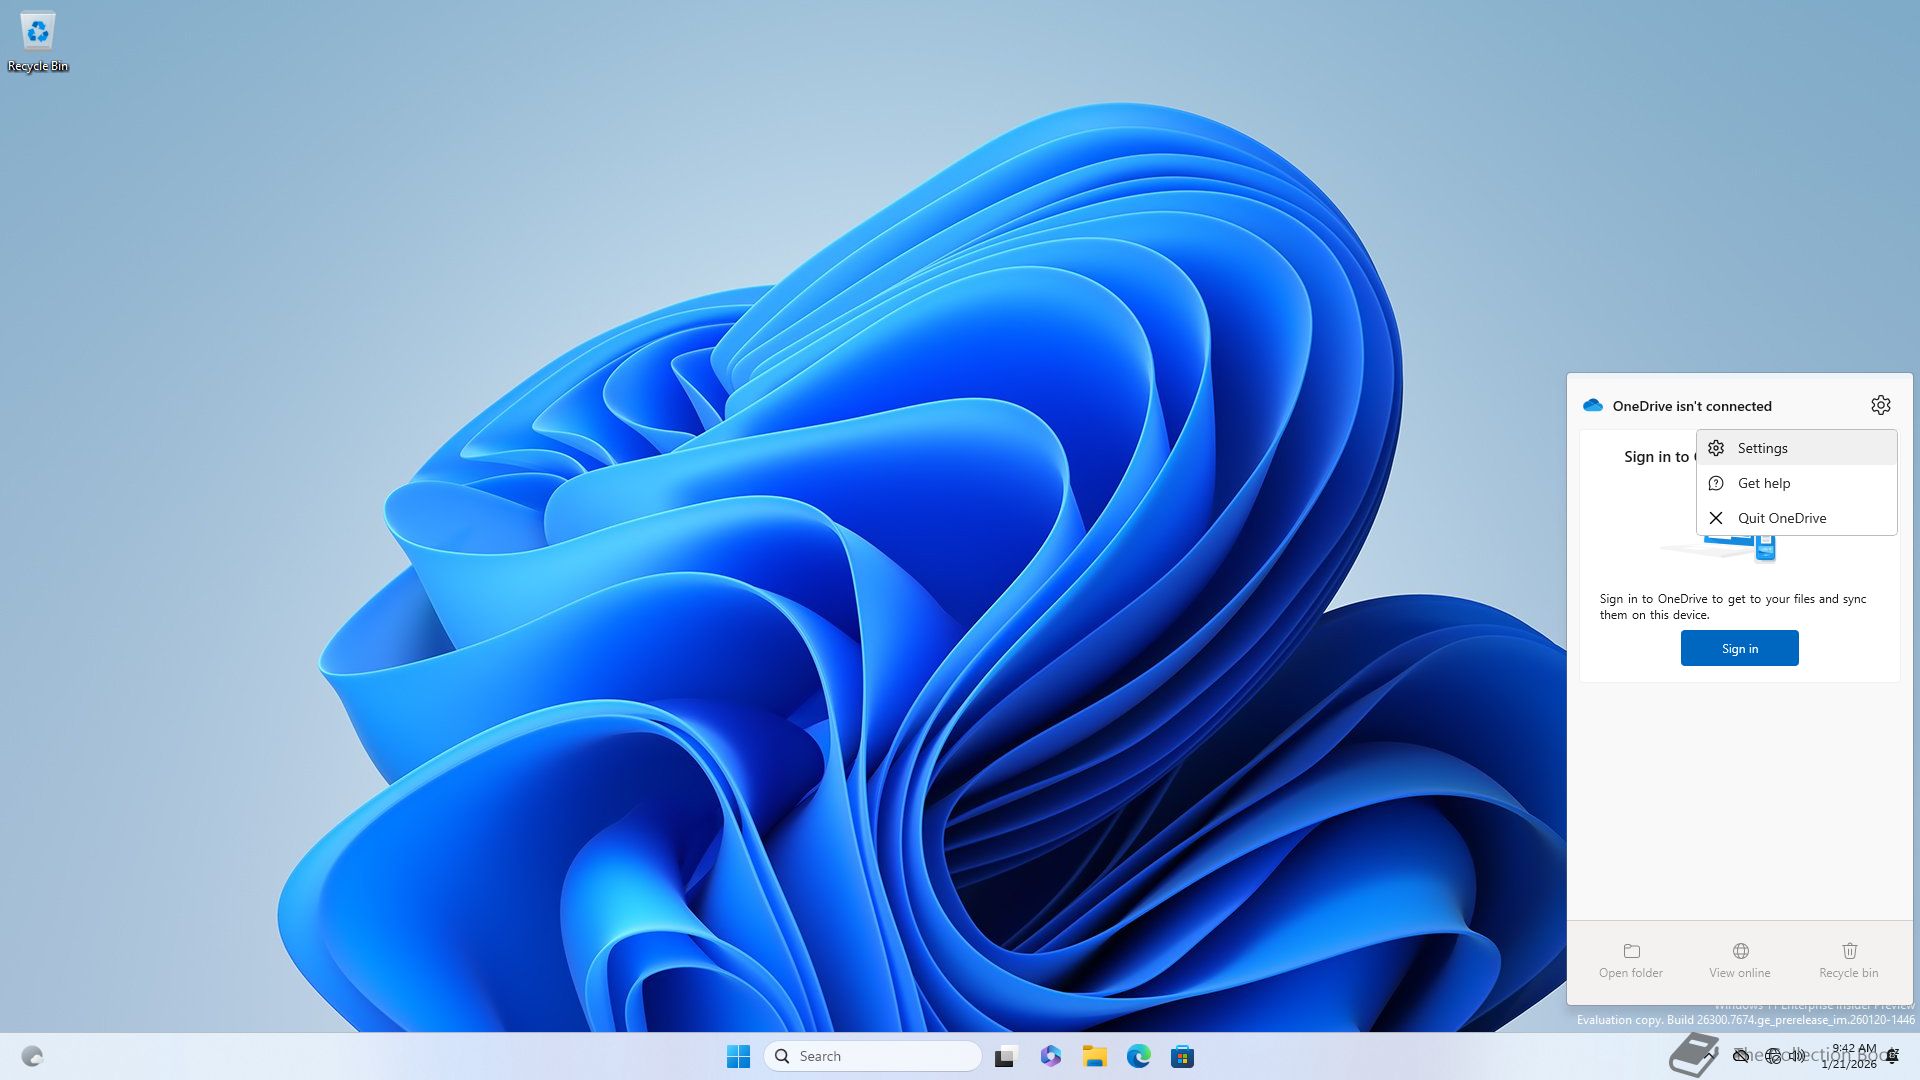This screenshot has height=1080, width=1920.
Task: Launch Microsoft Edge from taskbar
Action: 1138,1056
